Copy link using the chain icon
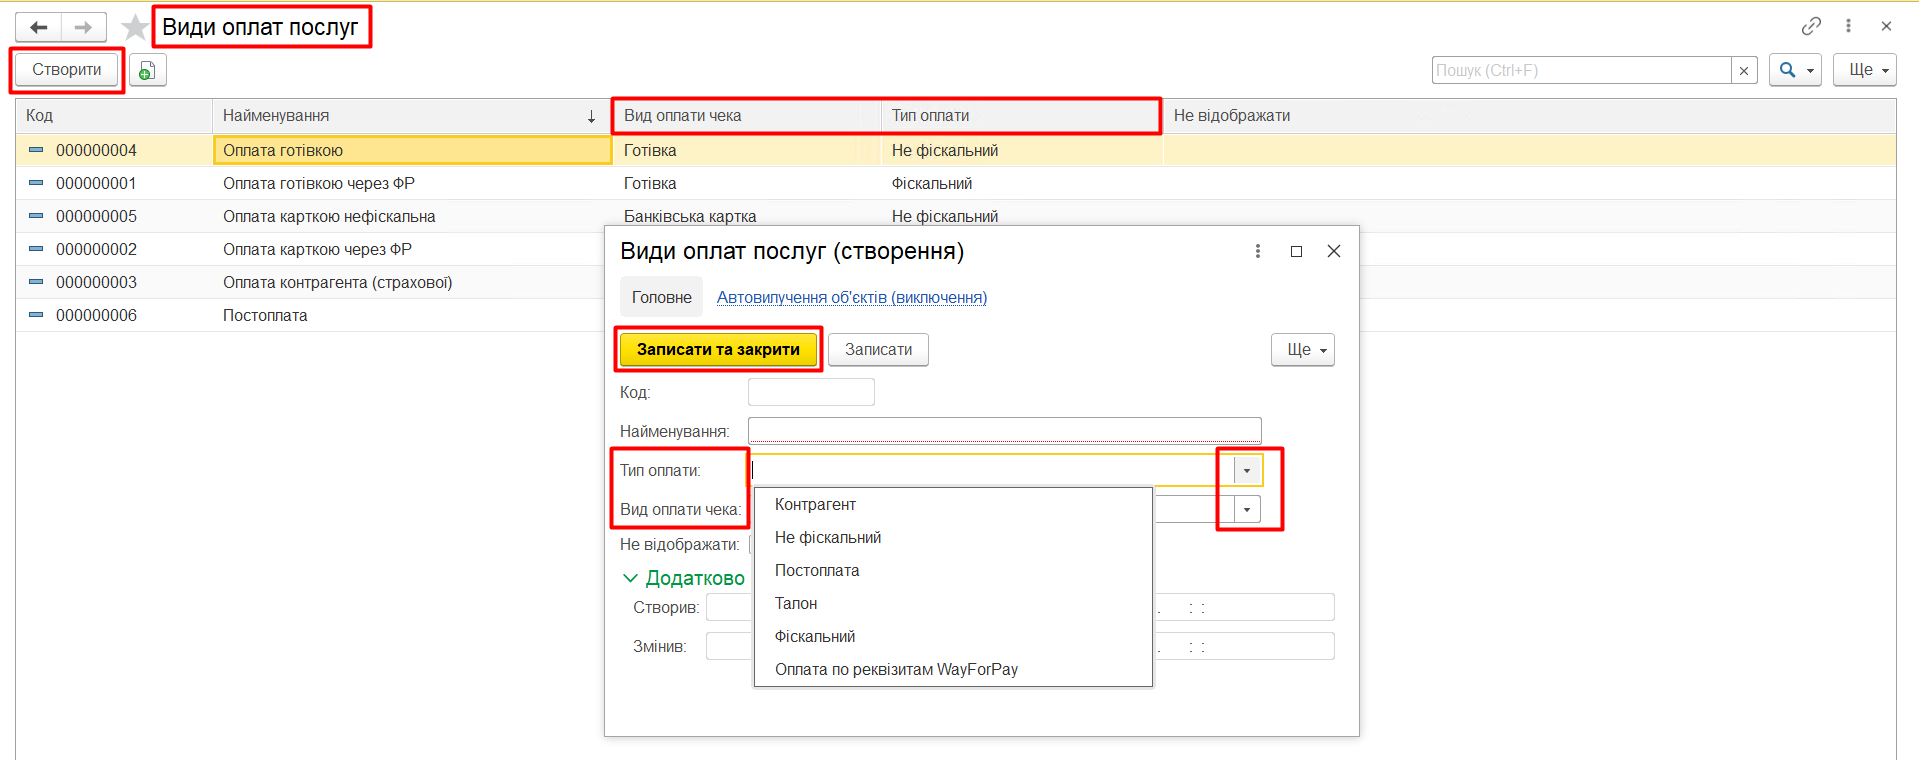The height and width of the screenshot is (760, 1919). [x=1811, y=26]
